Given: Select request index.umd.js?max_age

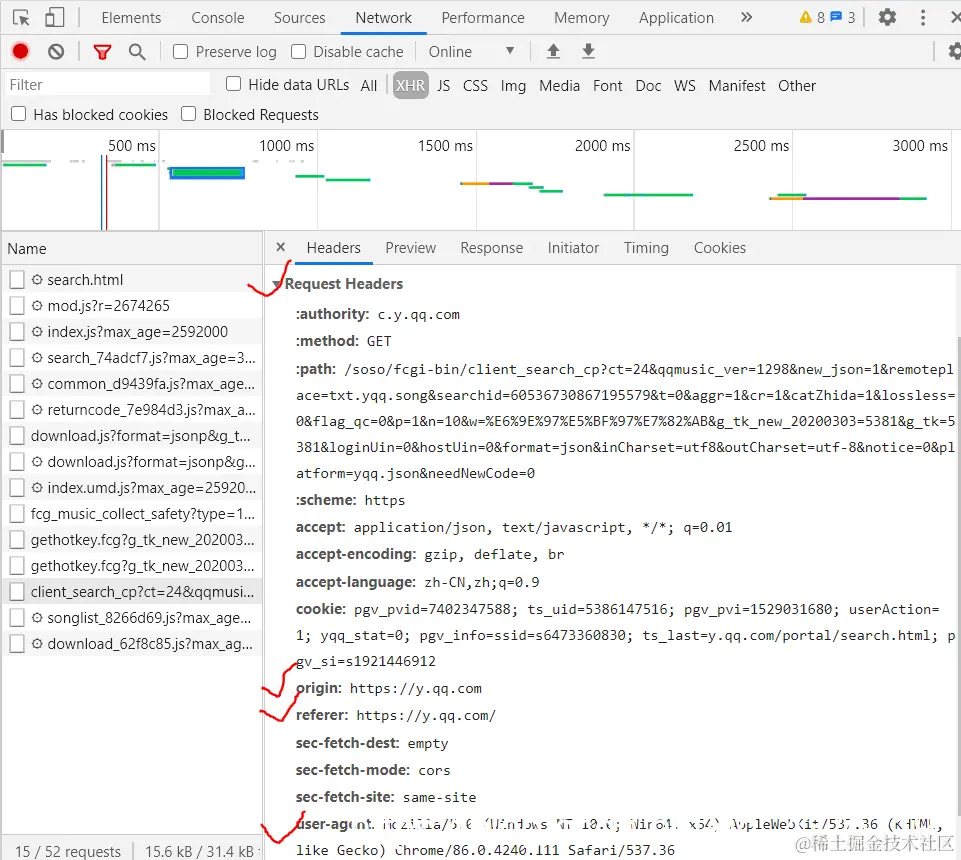Looking at the screenshot, I should [132, 488].
